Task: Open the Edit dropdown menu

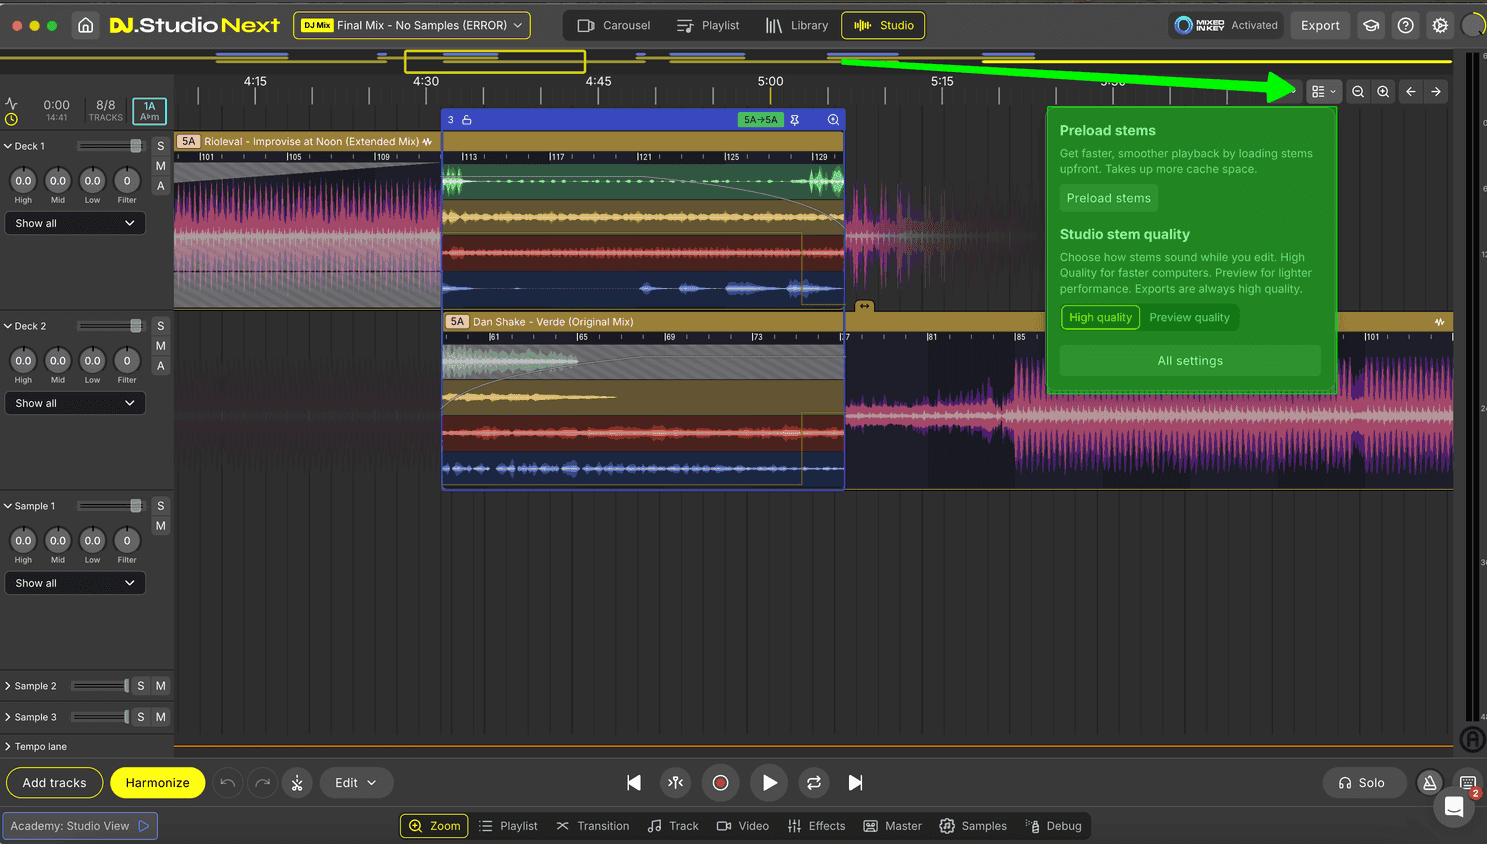Action: pyautogui.click(x=356, y=783)
